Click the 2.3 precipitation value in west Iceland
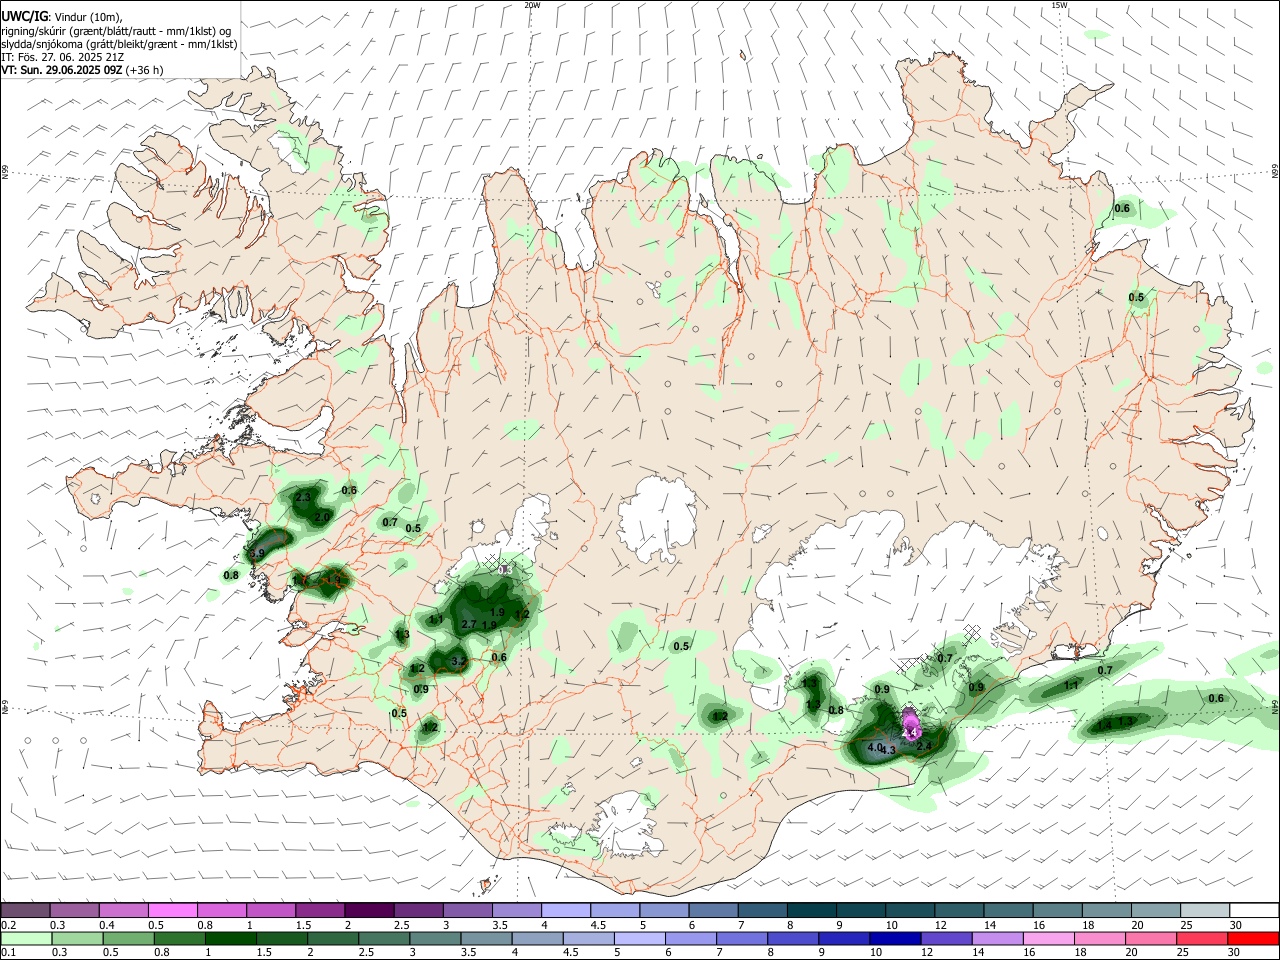The width and height of the screenshot is (1280, 960). [x=303, y=496]
